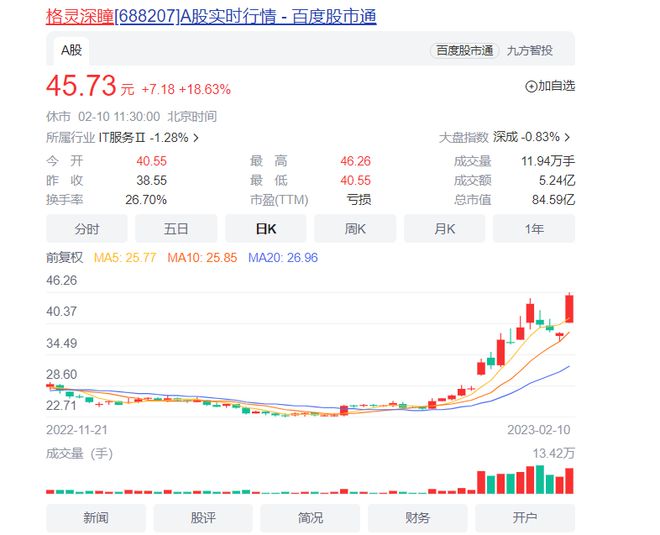The image size is (660, 535).
Task: Click the volume scale label 13.42万
Action: click(x=554, y=453)
